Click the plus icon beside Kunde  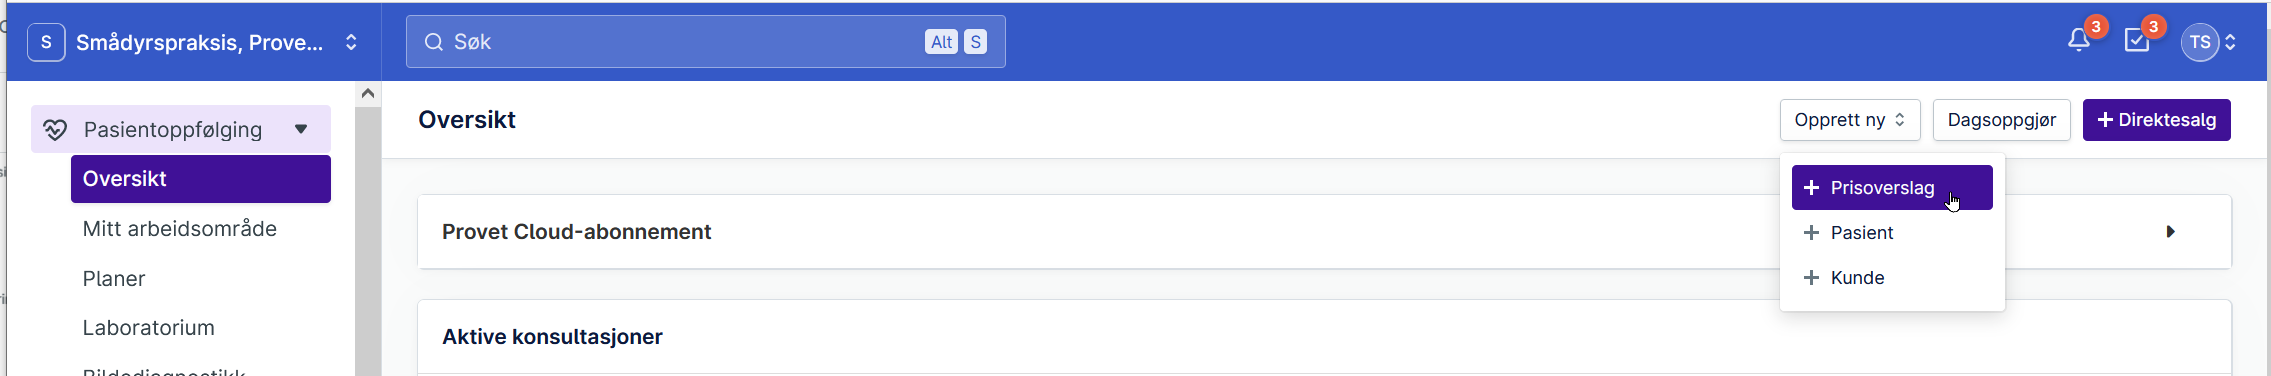[1811, 277]
